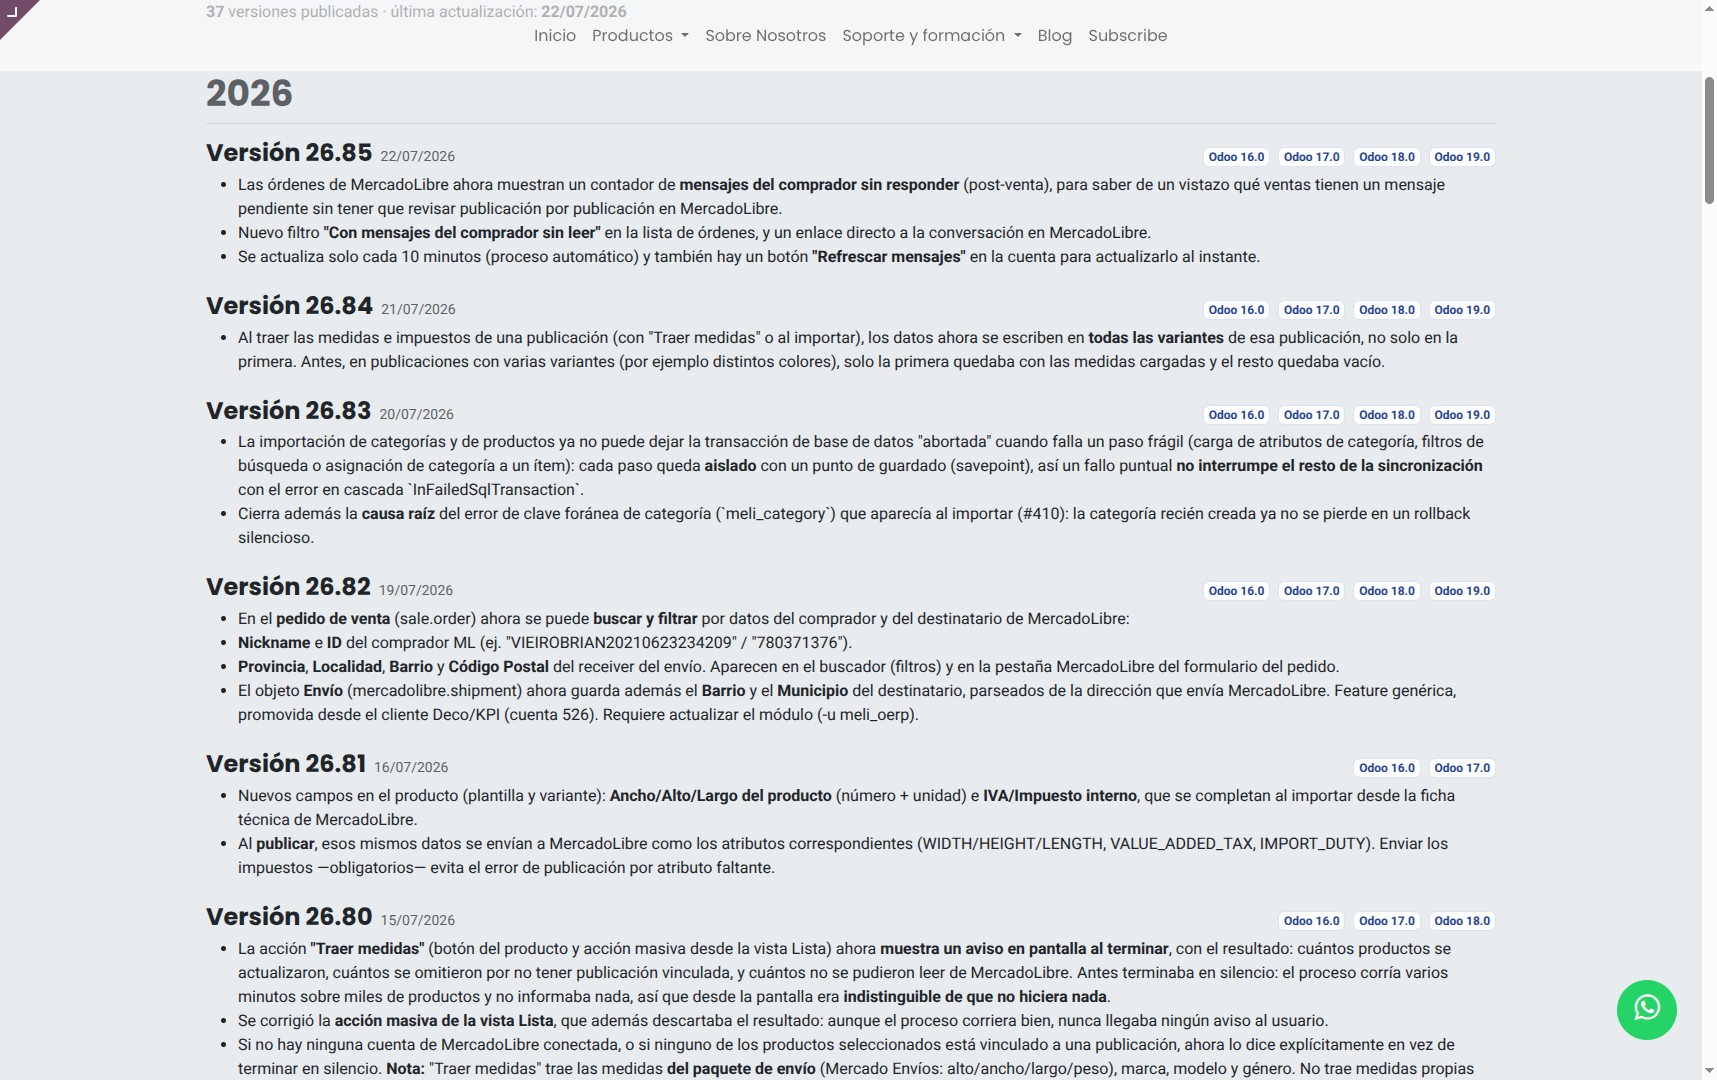The width and height of the screenshot is (1717, 1080).
Task: Click the 16/07/2026 release date
Action: pos(411,768)
